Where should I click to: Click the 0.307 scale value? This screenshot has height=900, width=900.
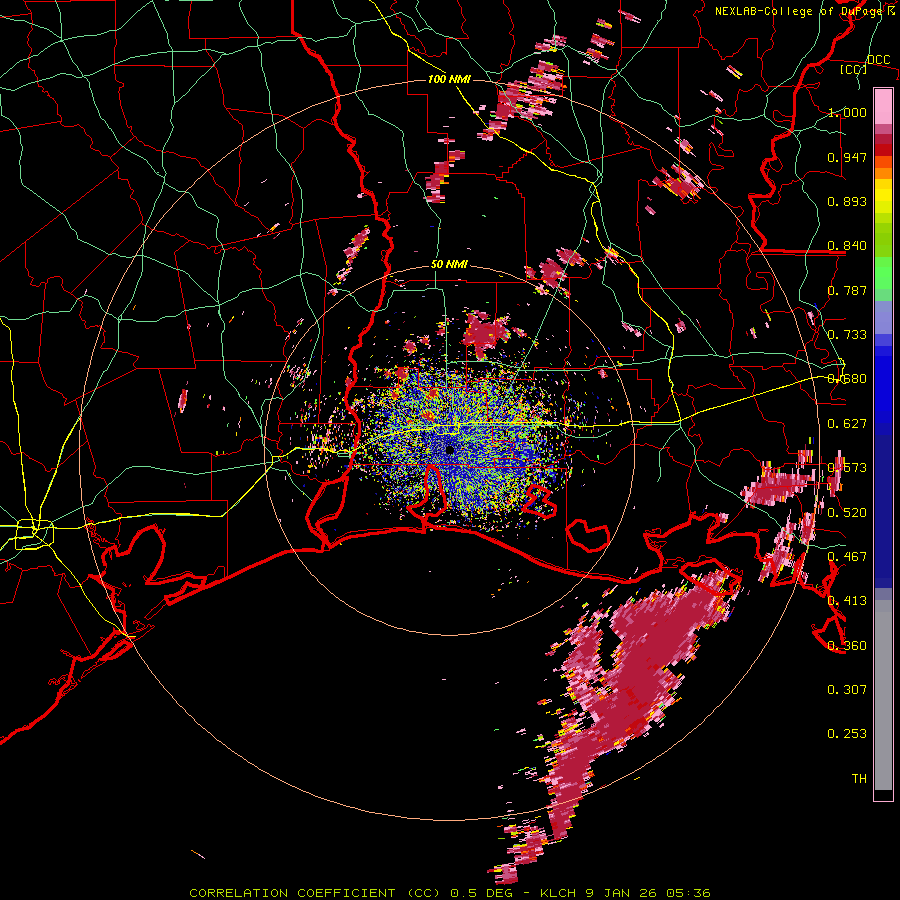click(x=847, y=689)
